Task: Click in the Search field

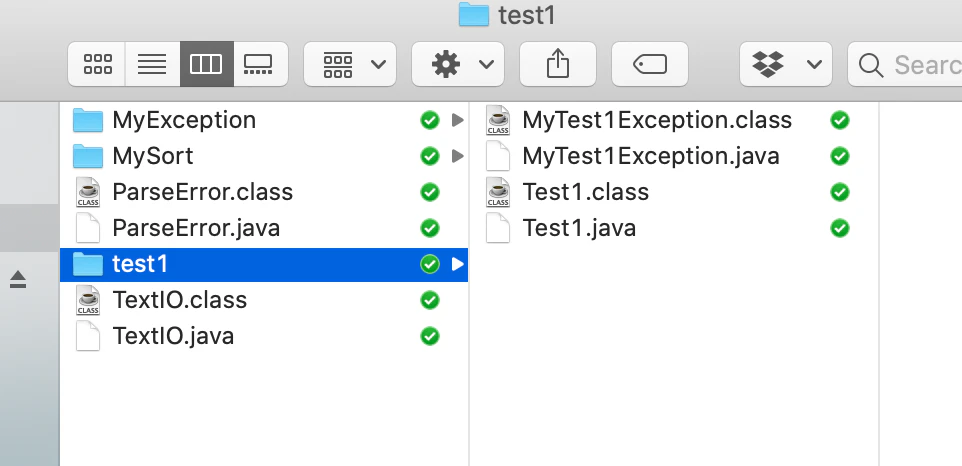Action: pos(910,65)
